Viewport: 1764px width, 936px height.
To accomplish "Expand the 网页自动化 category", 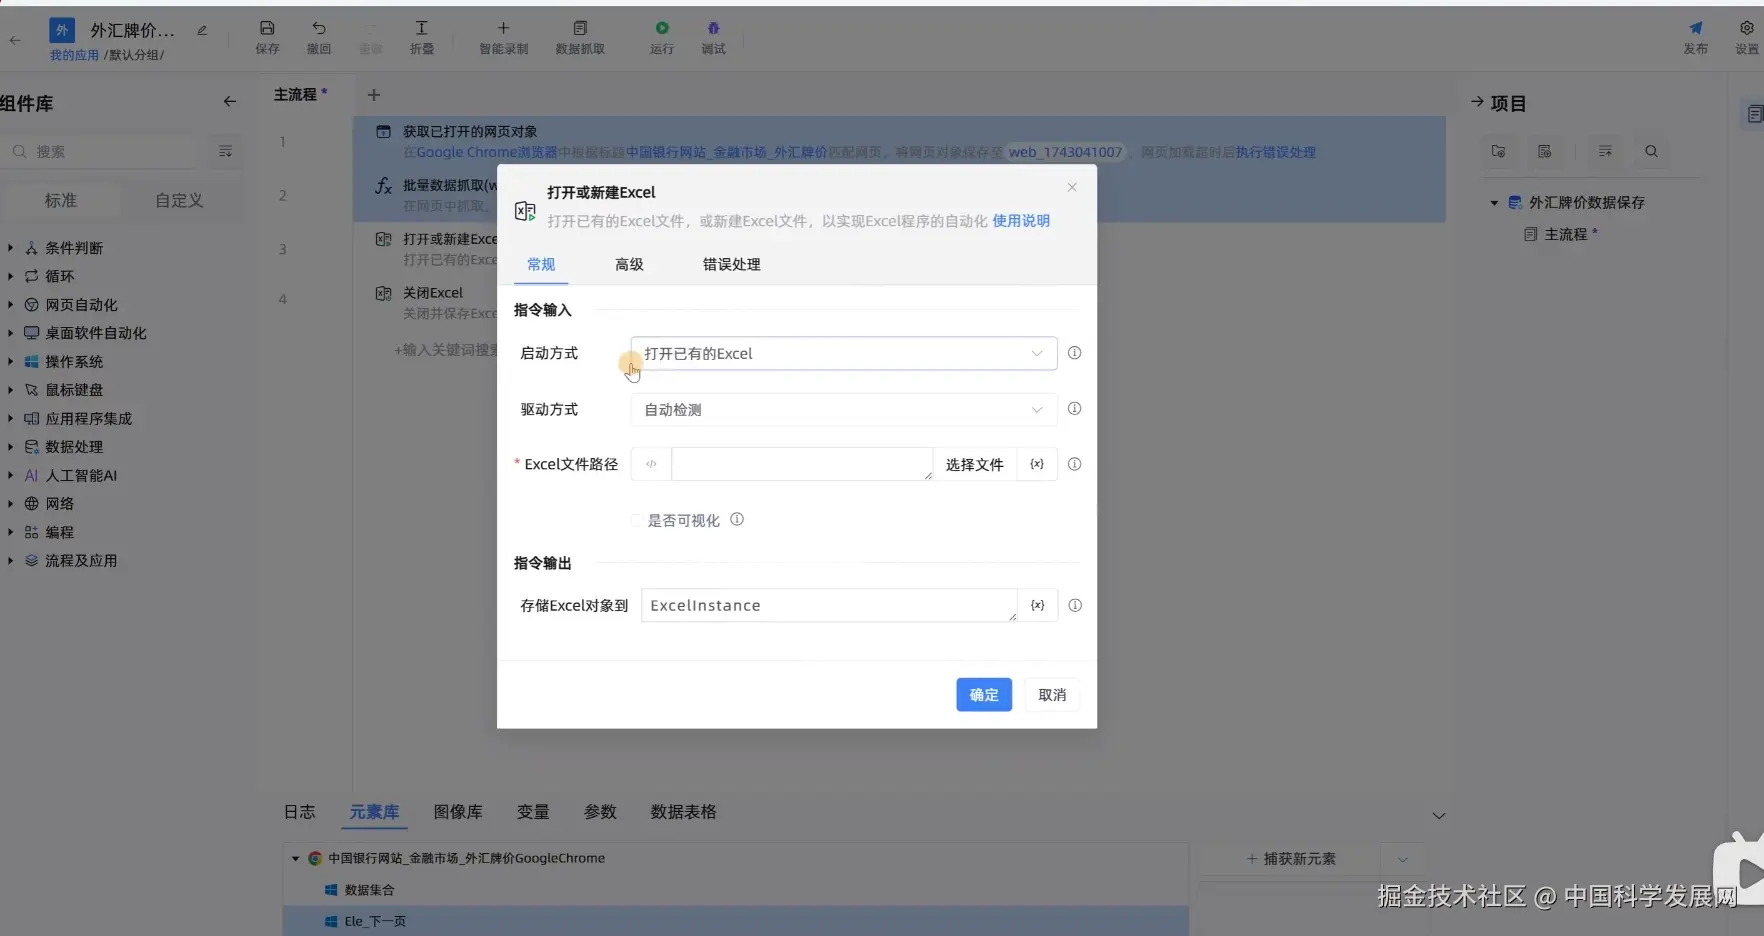I will tap(11, 305).
